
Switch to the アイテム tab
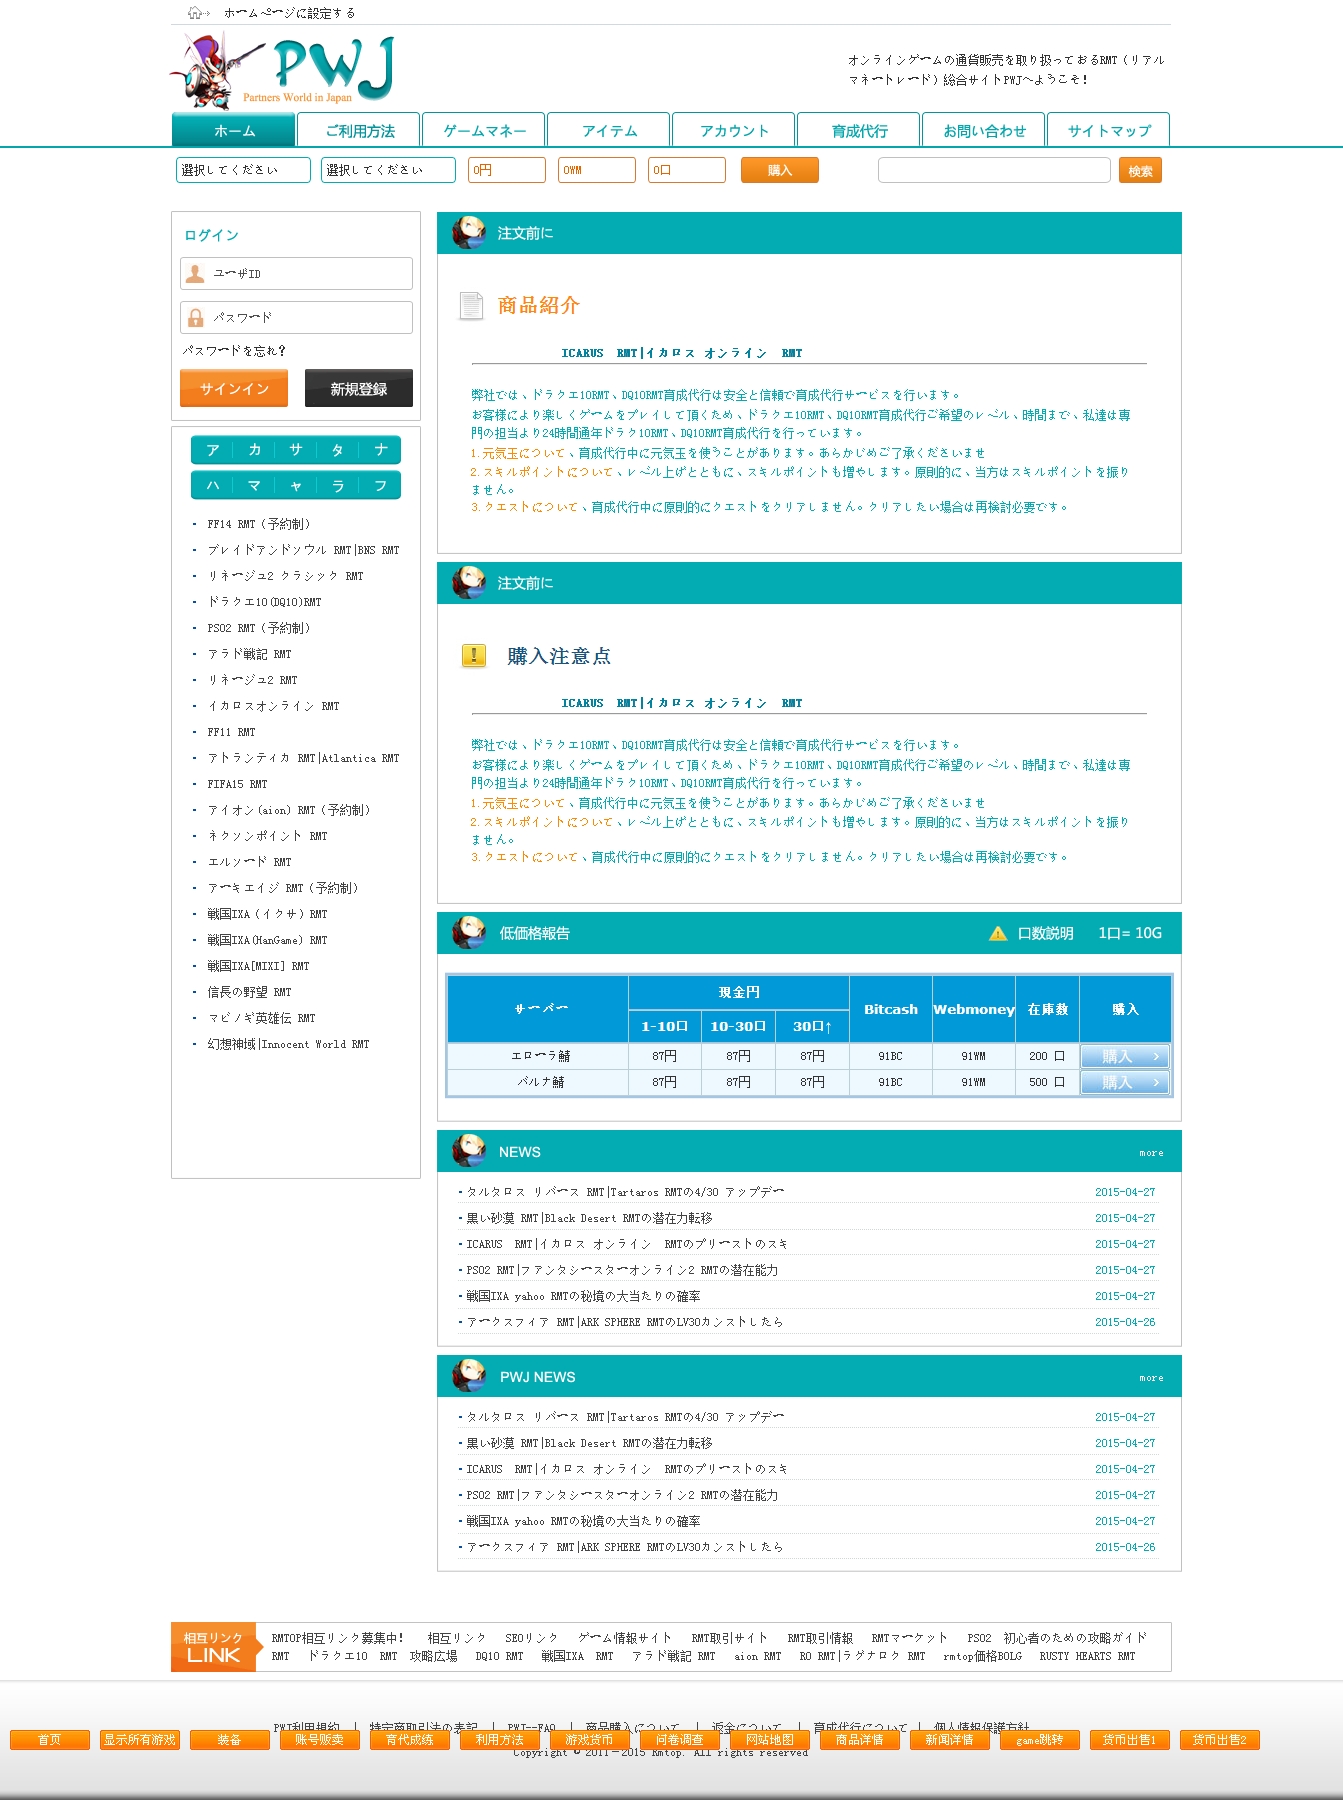[609, 130]
